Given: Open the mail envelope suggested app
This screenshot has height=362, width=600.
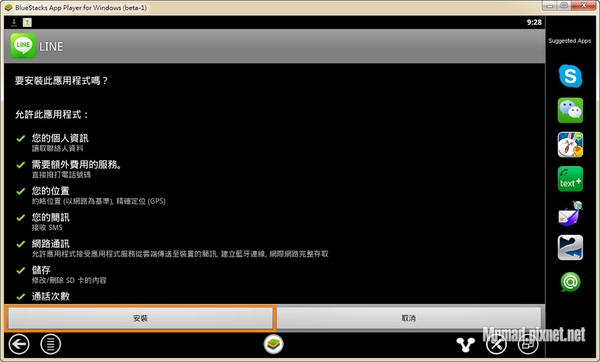Looking at the screenshot, I should pyautogui.click(x=570, y=214).
